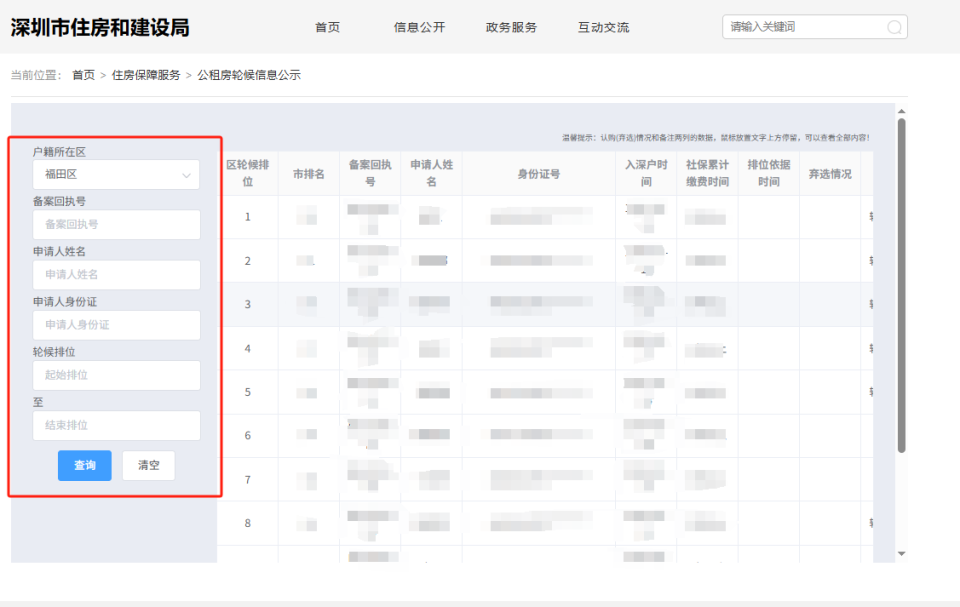Select the table row ranked 5

pos(545,392)
